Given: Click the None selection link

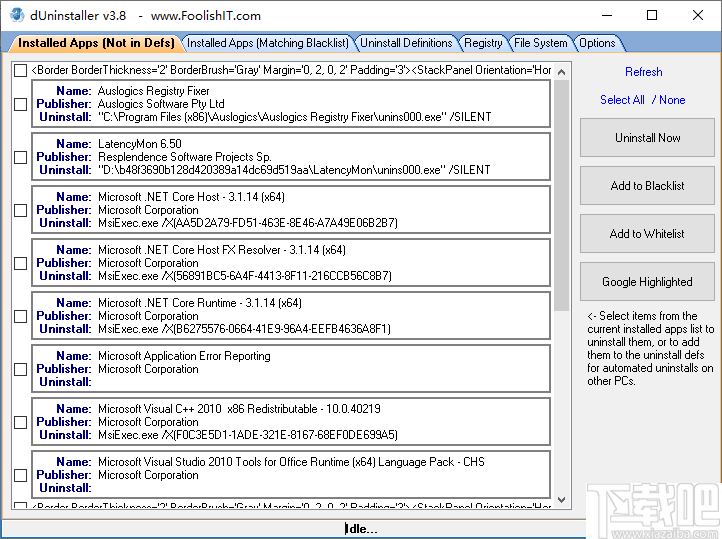Looking at the screenshot, I should click(672, 100).
